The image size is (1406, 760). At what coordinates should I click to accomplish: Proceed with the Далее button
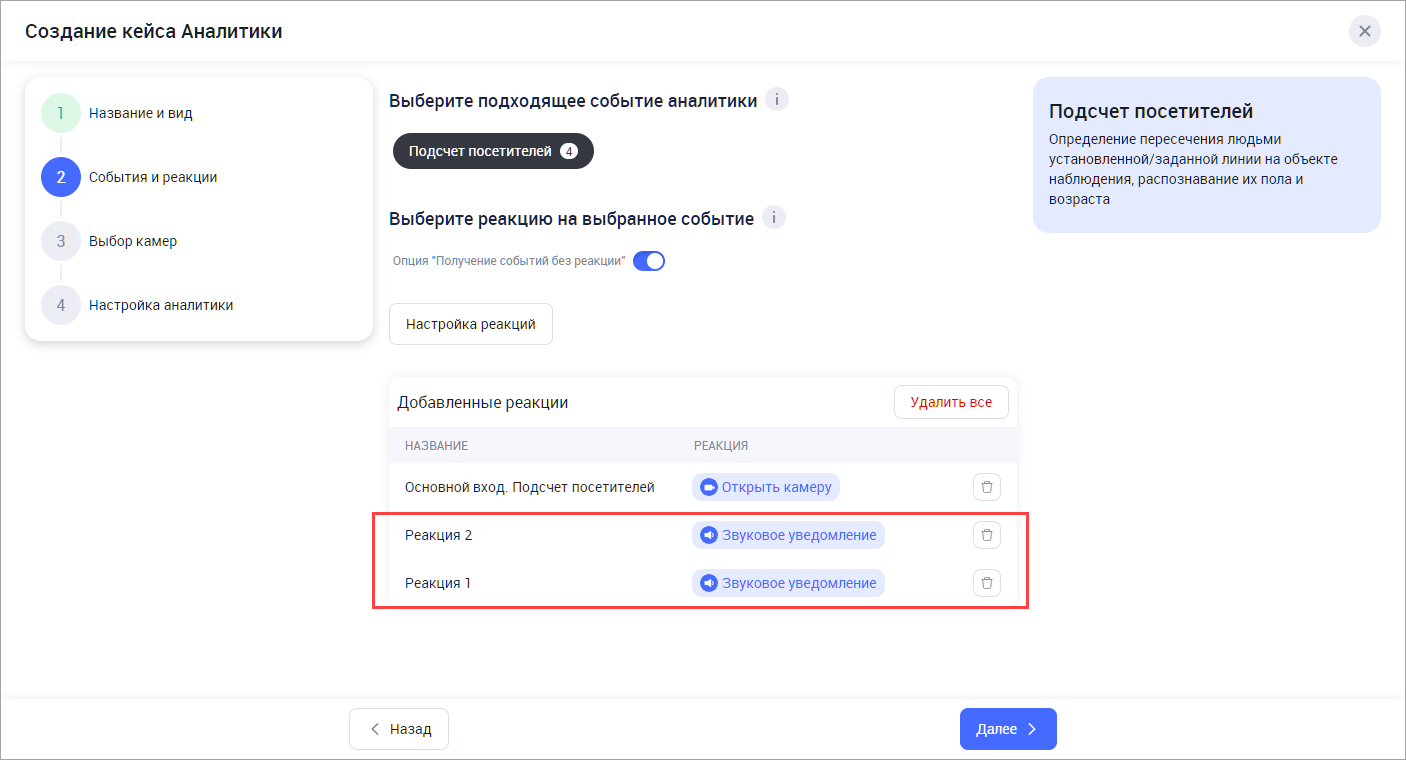coord(1008,729)
